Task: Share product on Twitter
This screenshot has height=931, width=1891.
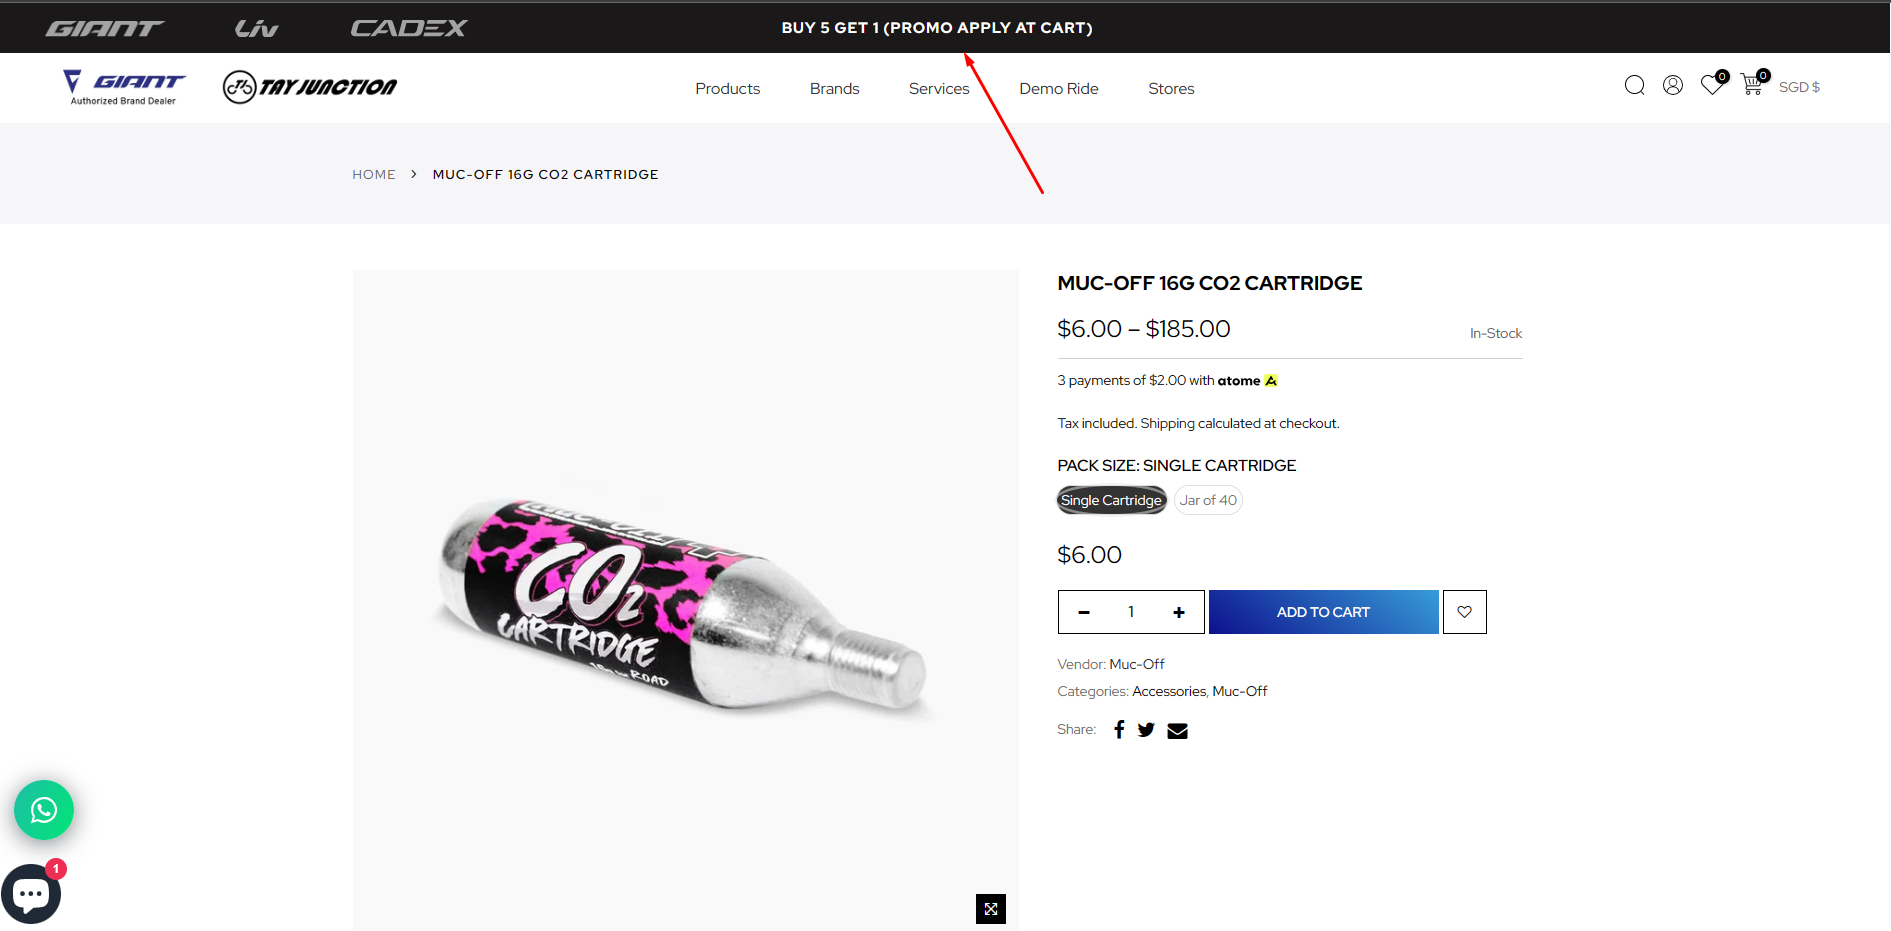Action: pos(1146,730)
